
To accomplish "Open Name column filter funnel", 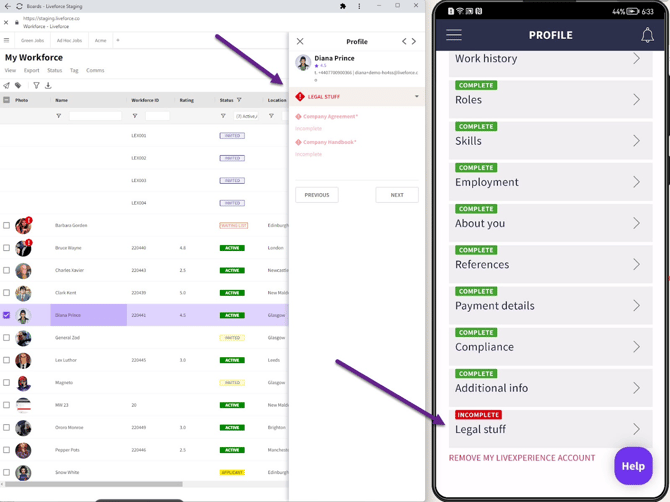I will click(59, 116).
